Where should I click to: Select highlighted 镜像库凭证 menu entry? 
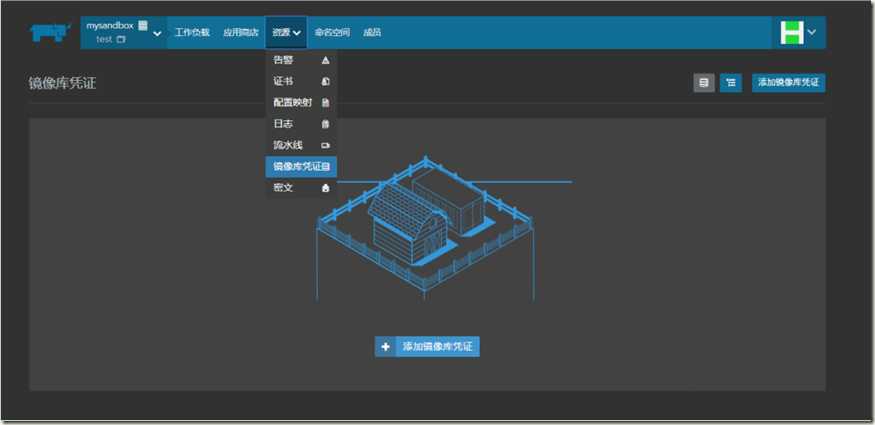[301, 166]
